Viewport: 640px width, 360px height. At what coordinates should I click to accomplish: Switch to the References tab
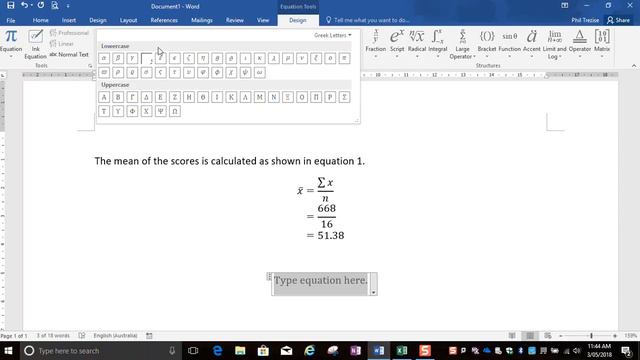pyautogui.click(x=164, y=20)
